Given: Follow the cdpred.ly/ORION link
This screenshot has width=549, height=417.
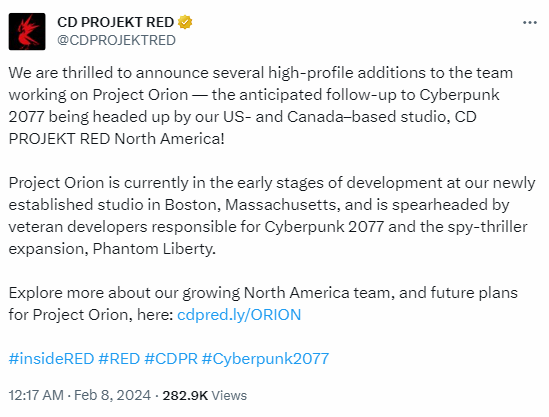Looking at the screenshot, I should point(239,315).
